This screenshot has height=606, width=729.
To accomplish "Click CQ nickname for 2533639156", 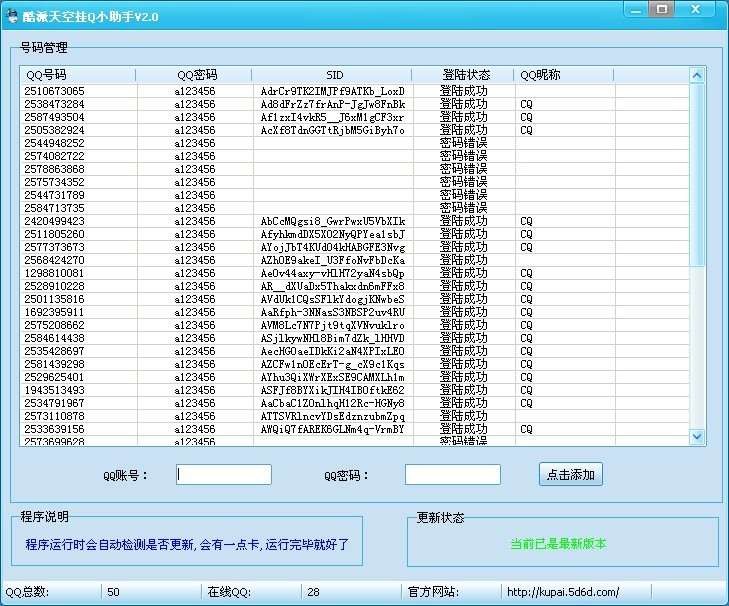I will pyautogui.click(x=526, y=430).
